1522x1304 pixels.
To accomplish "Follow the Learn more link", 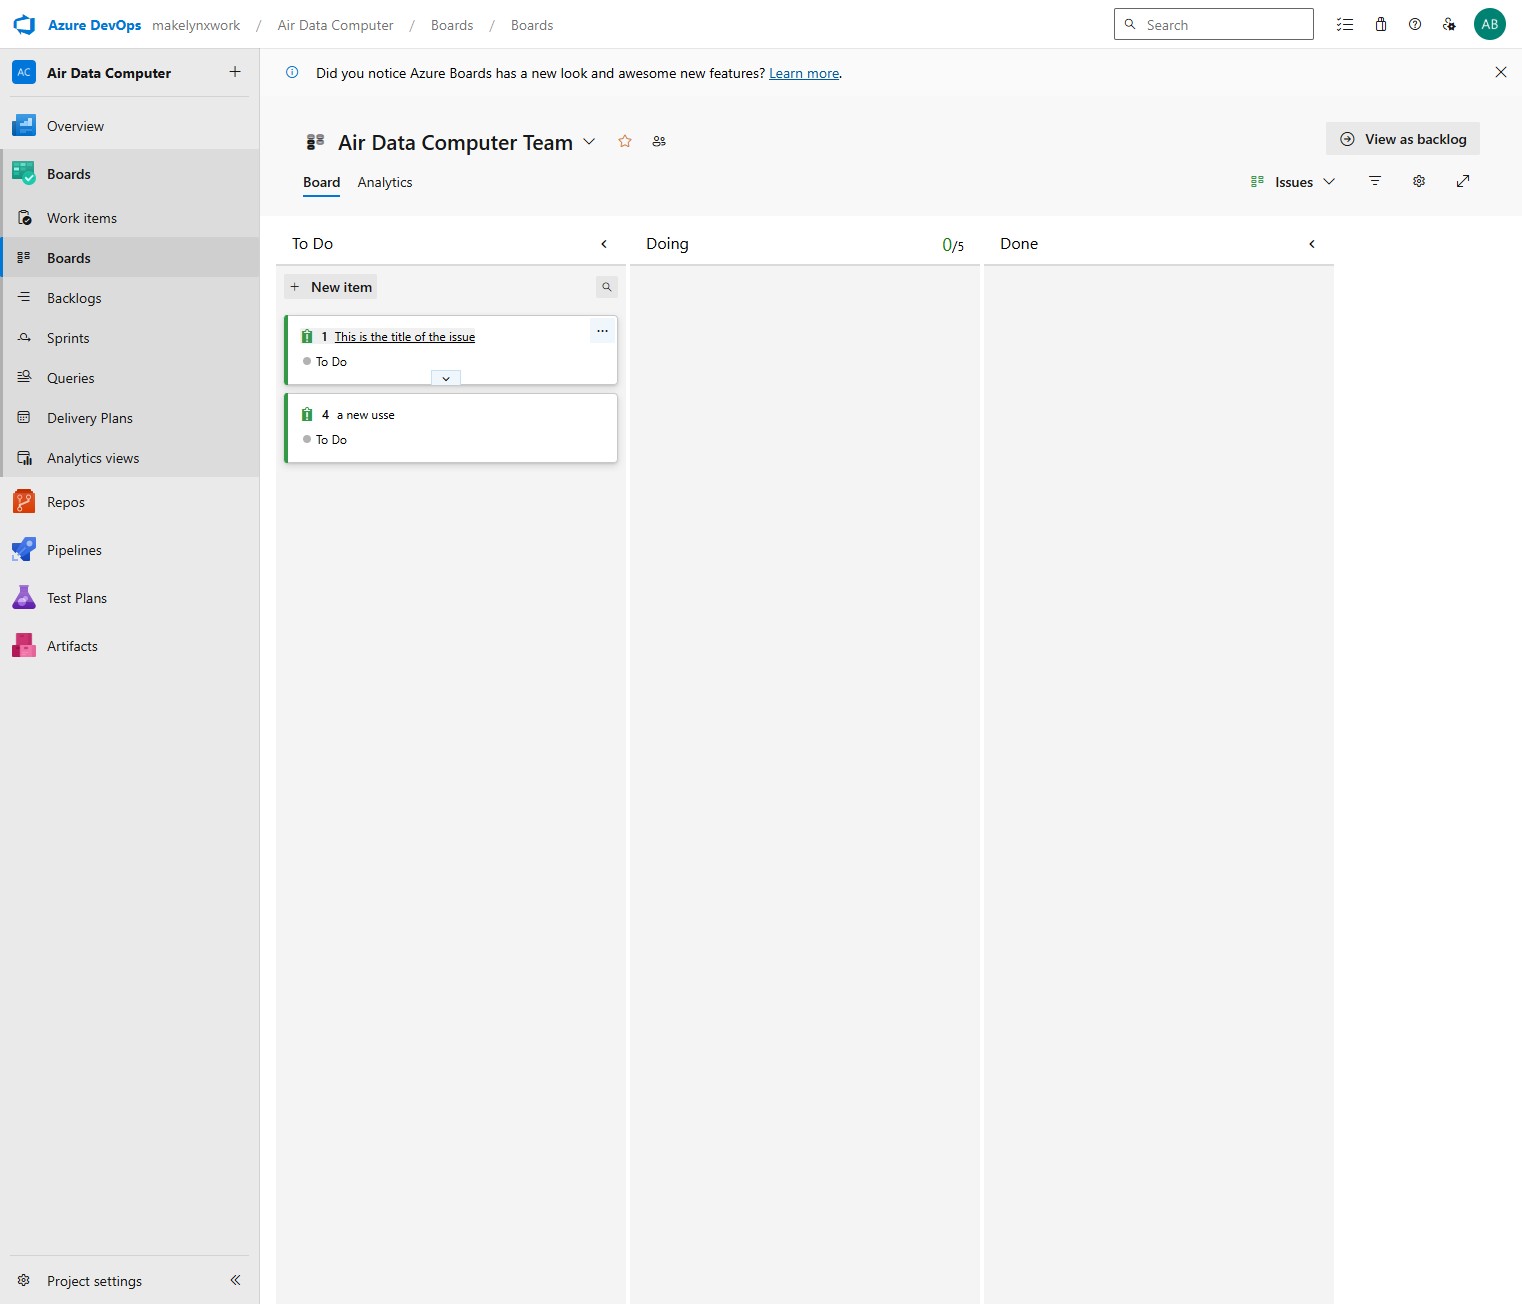I will tap(804, 73).
